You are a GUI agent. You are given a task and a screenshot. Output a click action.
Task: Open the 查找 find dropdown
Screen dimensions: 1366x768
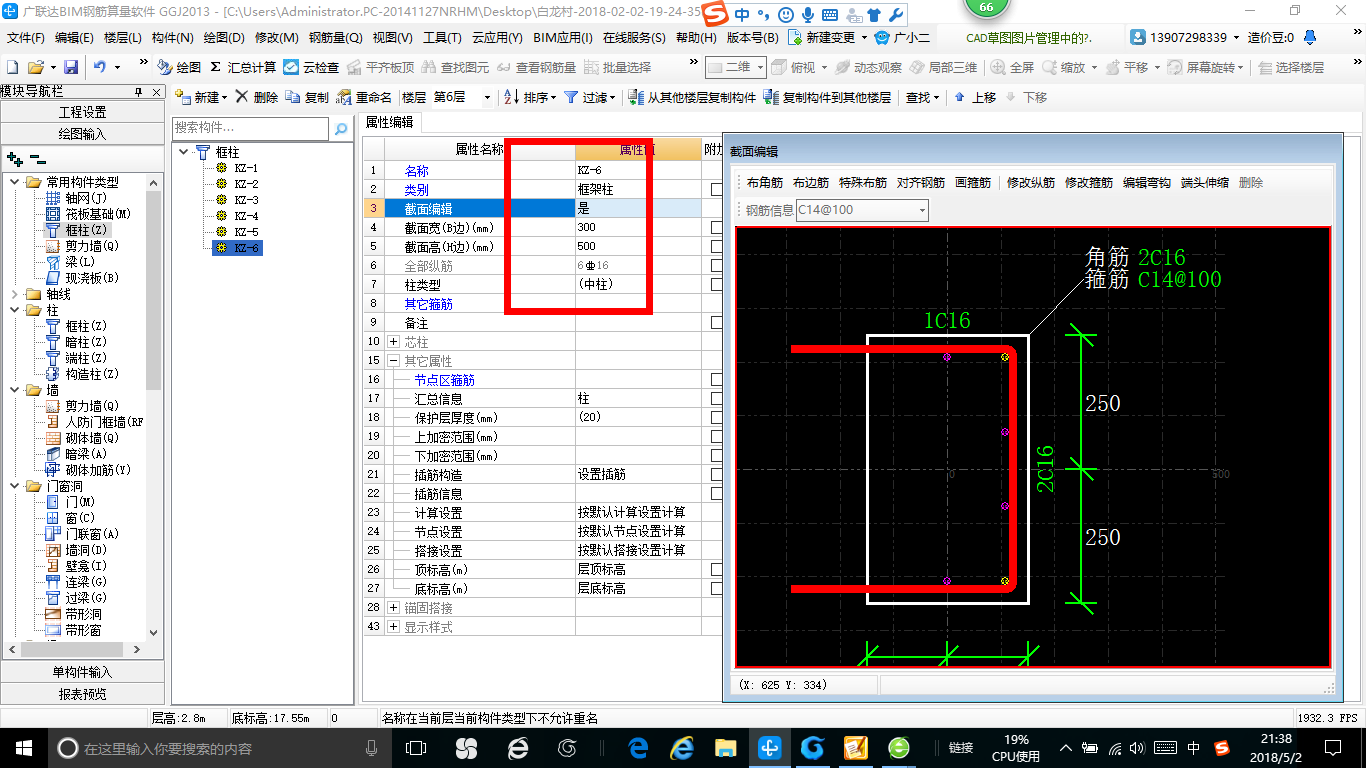click(x=936, y=97)
